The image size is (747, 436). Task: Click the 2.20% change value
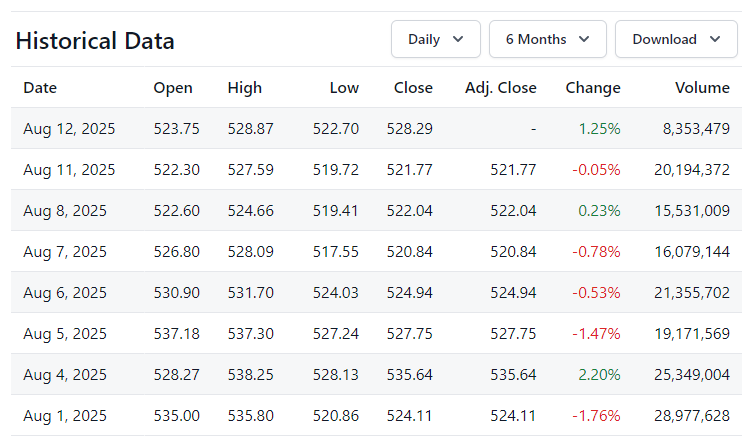(599, 375)
